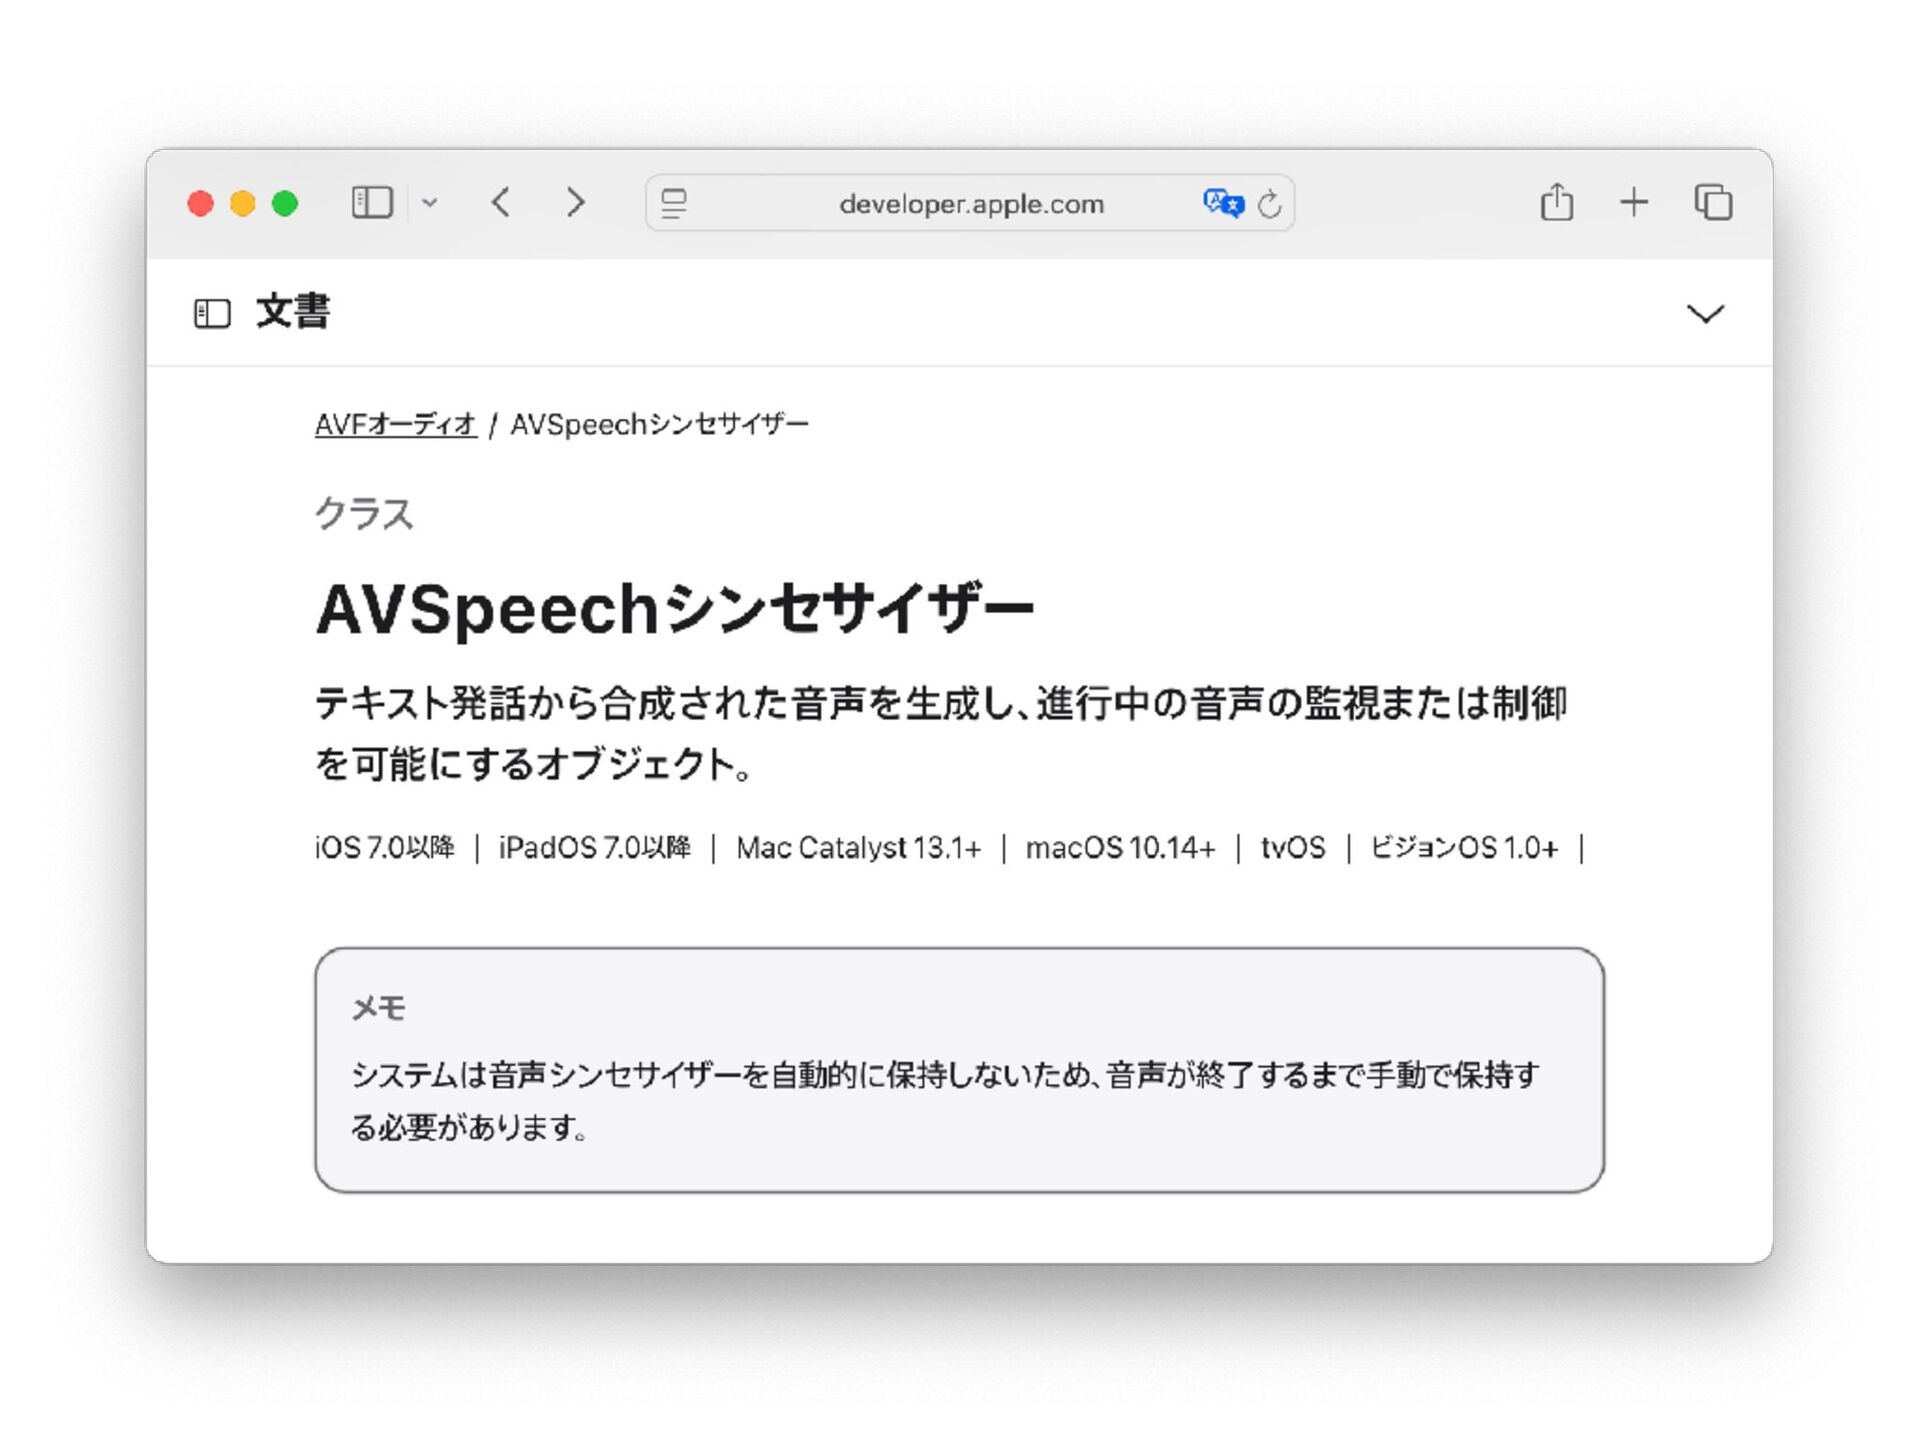Click the translate page icon
This screenshot has width=1920, height=1440.
coord(1222,203)
